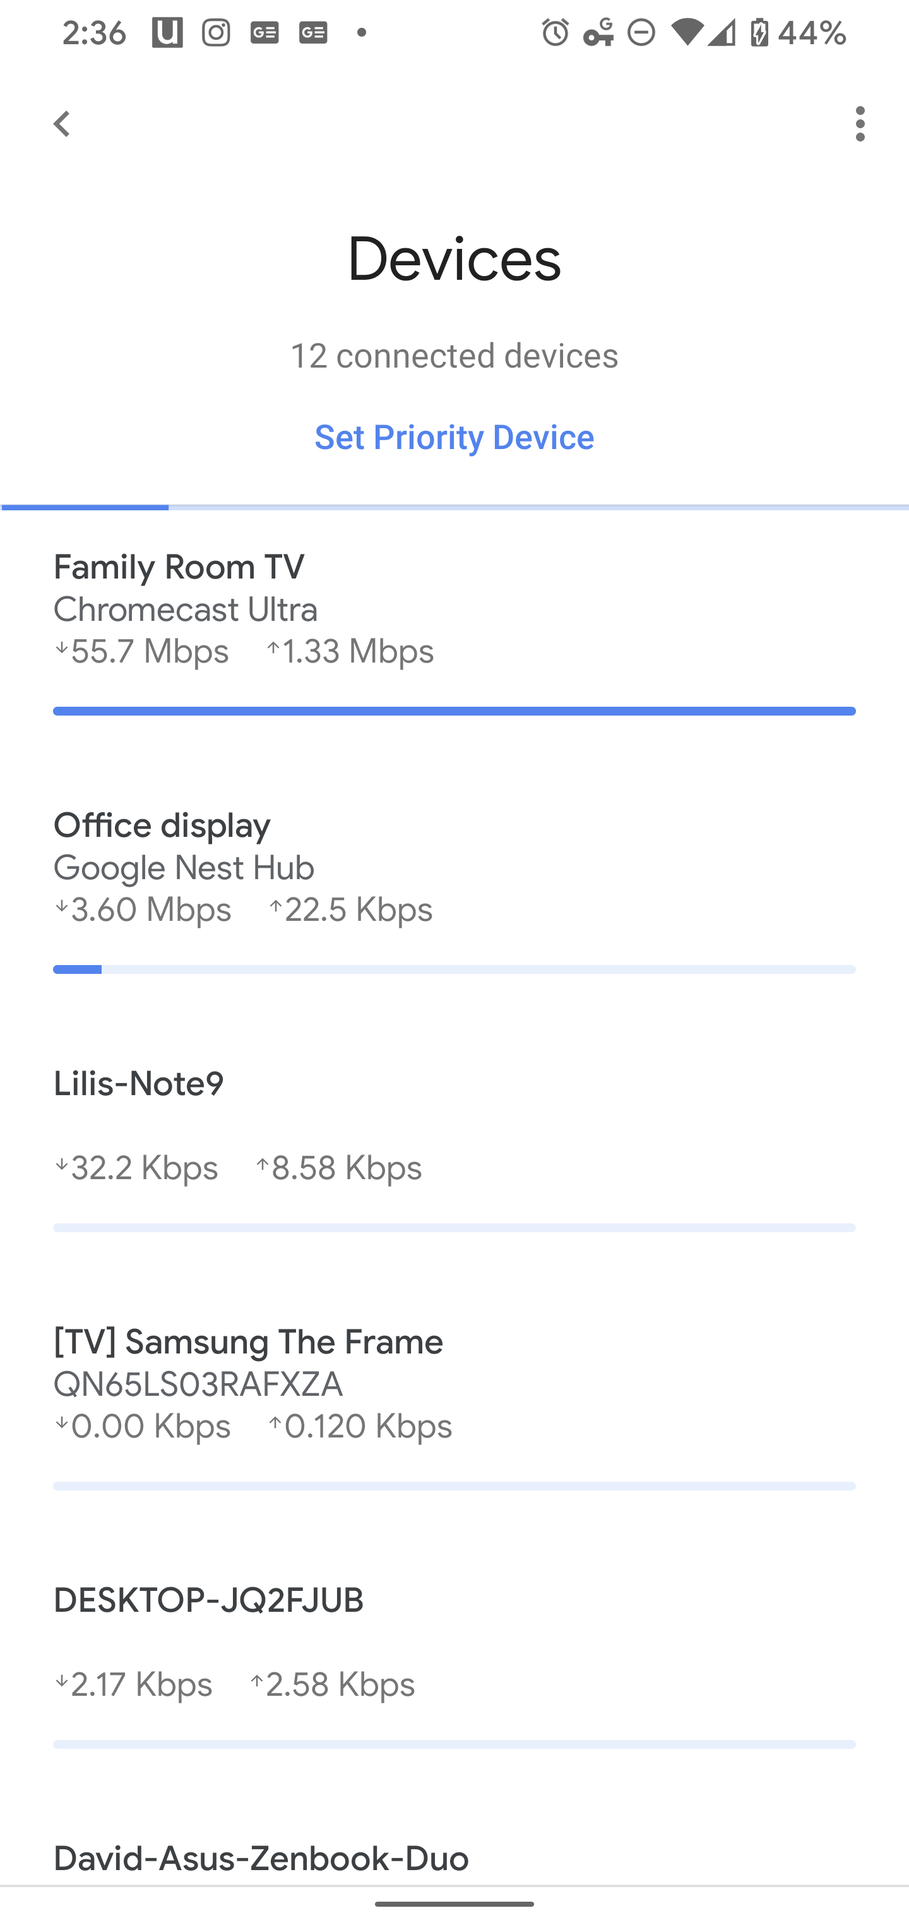Select David-Asus-Zenbook-Duo device

(x=261, y=1858)
